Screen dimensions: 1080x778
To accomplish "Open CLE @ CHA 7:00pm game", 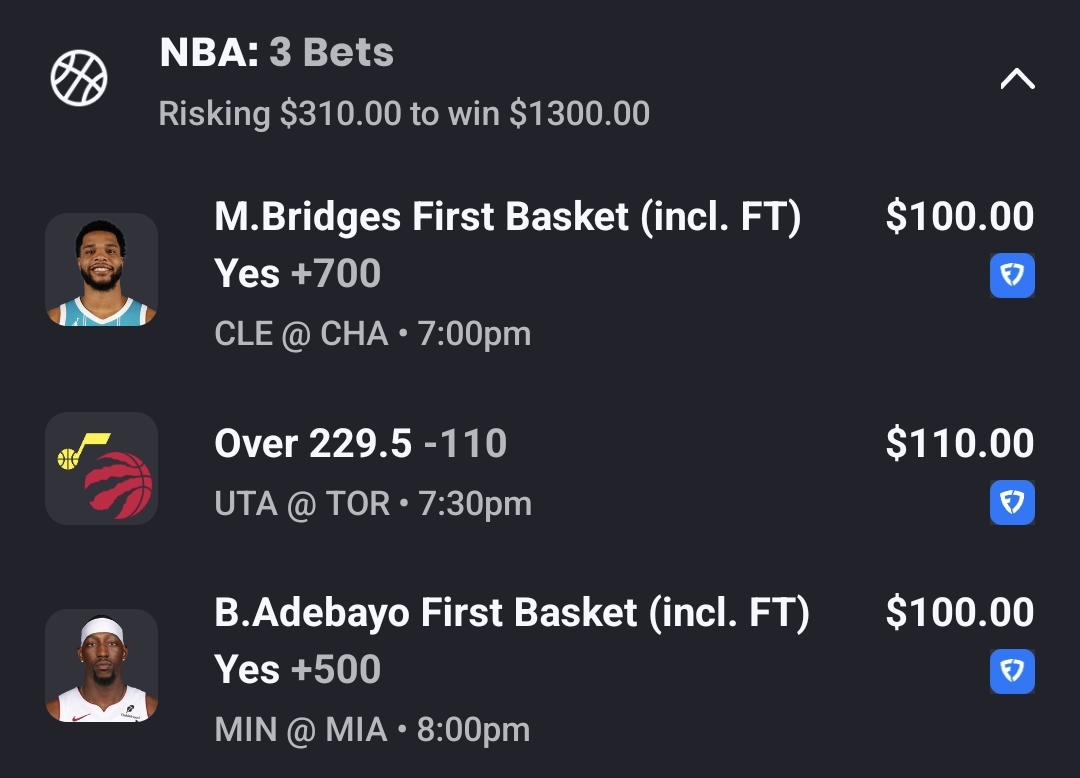I will tap(372, 333).
